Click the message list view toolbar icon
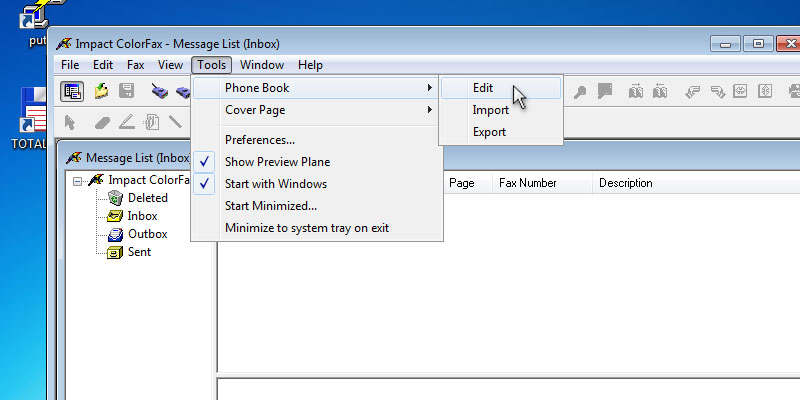The image size is (800, 400). point(72,91)
